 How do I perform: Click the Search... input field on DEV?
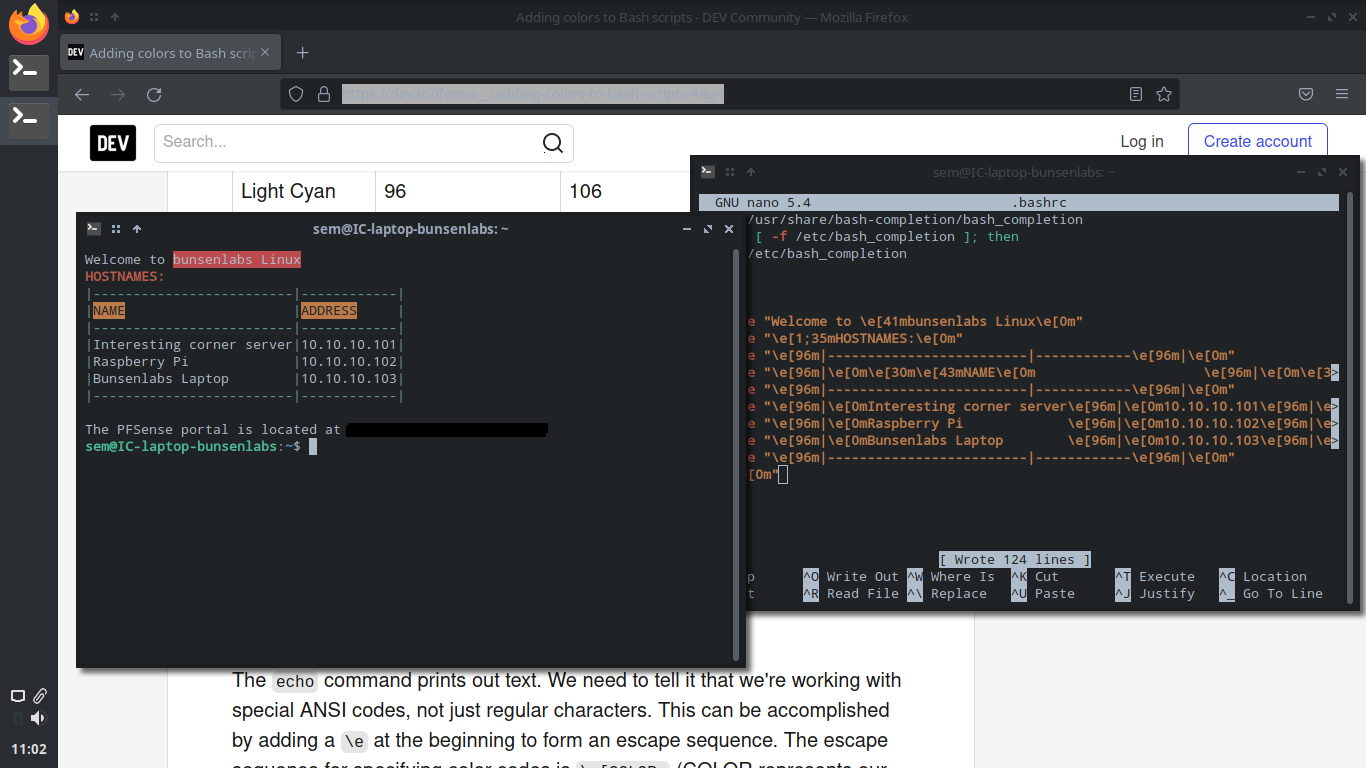click(x=350, y=143)
